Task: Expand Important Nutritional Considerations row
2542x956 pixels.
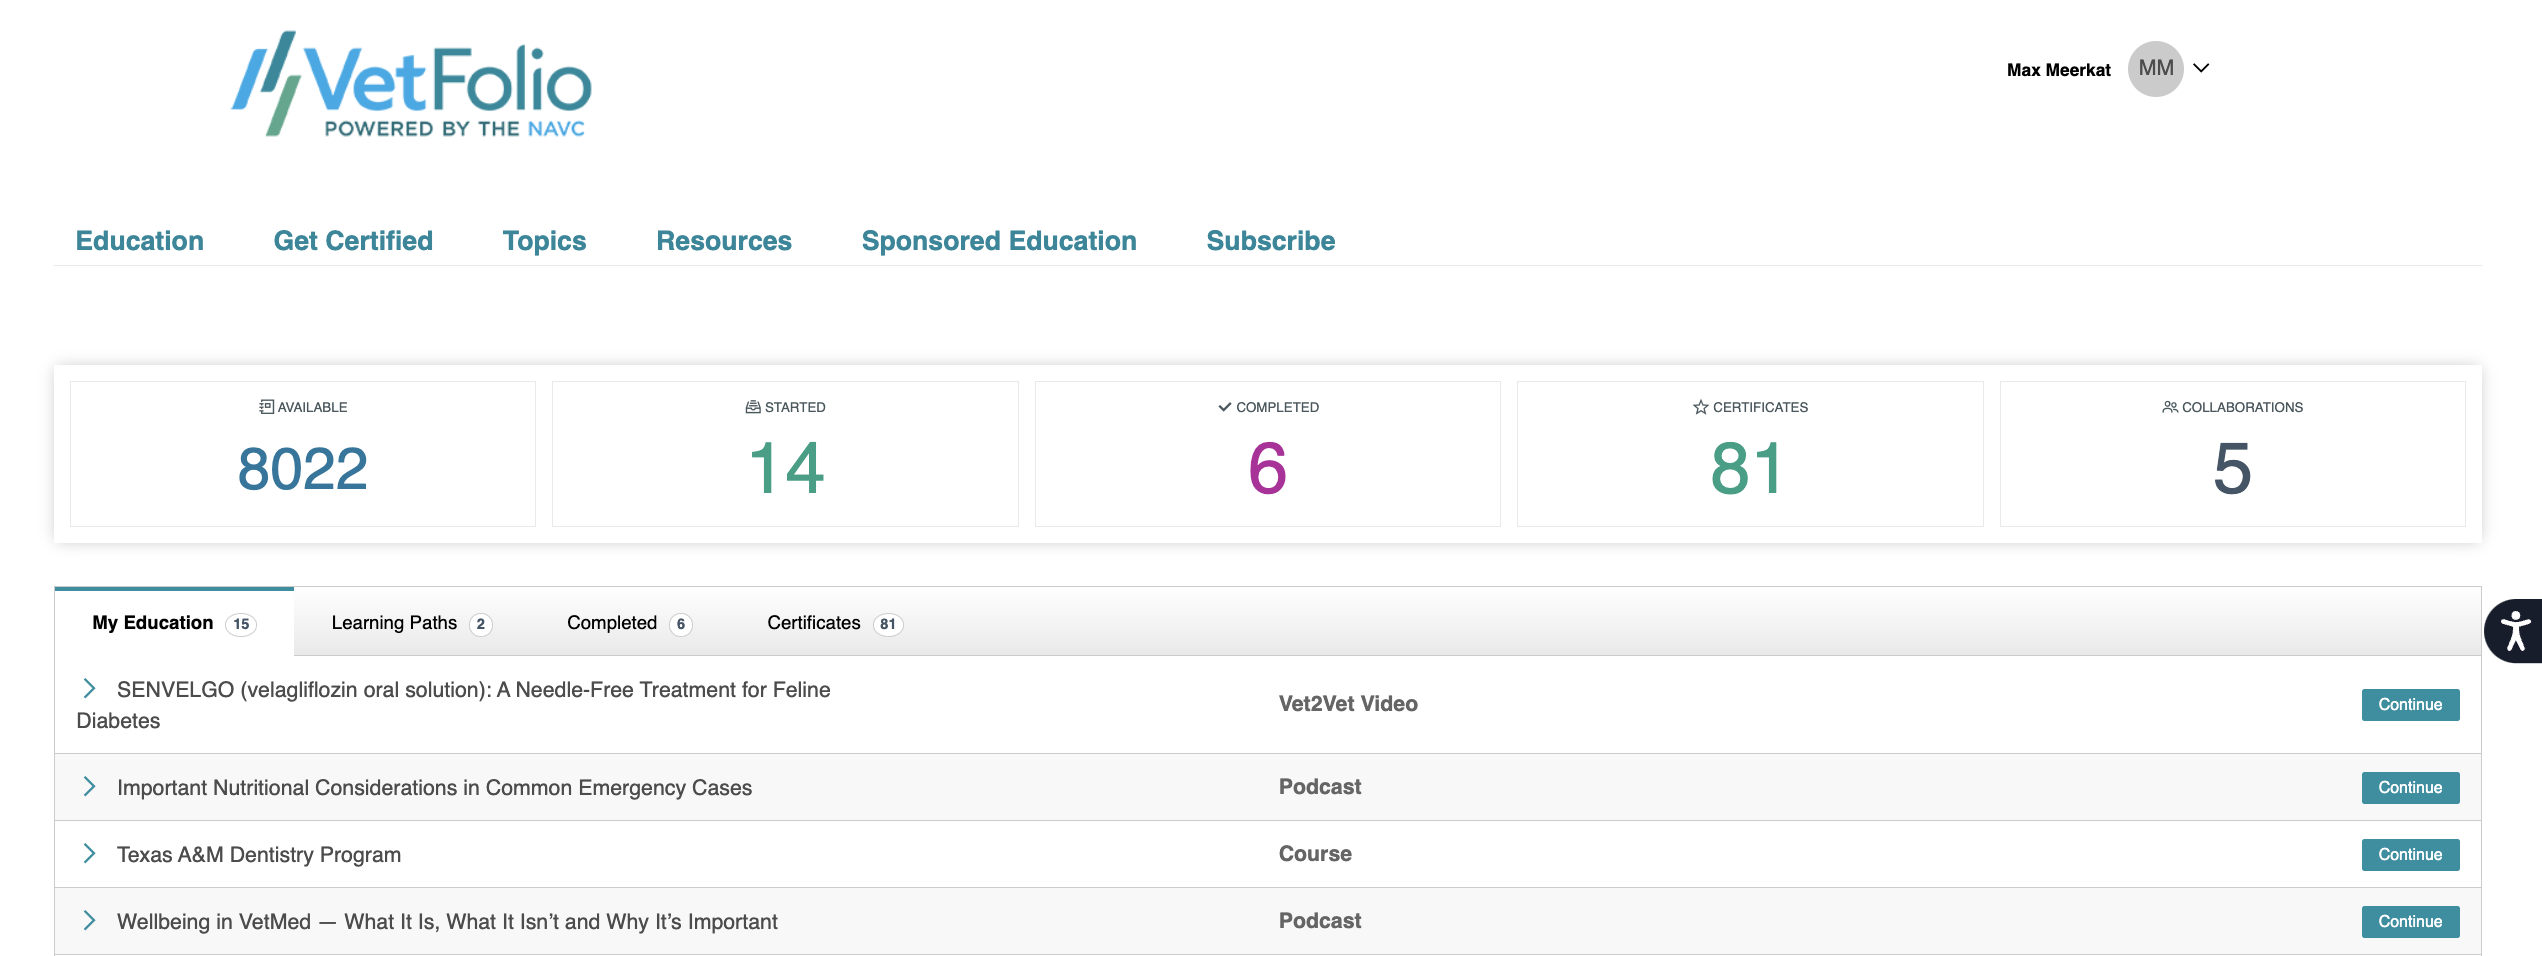Action: tap(89, 786)
